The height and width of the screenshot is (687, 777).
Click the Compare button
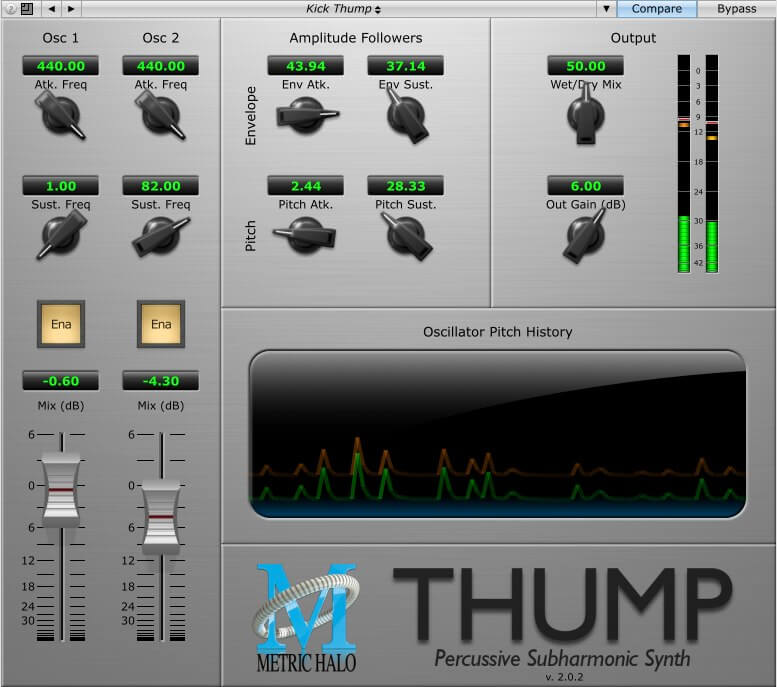tap(657, 9)
